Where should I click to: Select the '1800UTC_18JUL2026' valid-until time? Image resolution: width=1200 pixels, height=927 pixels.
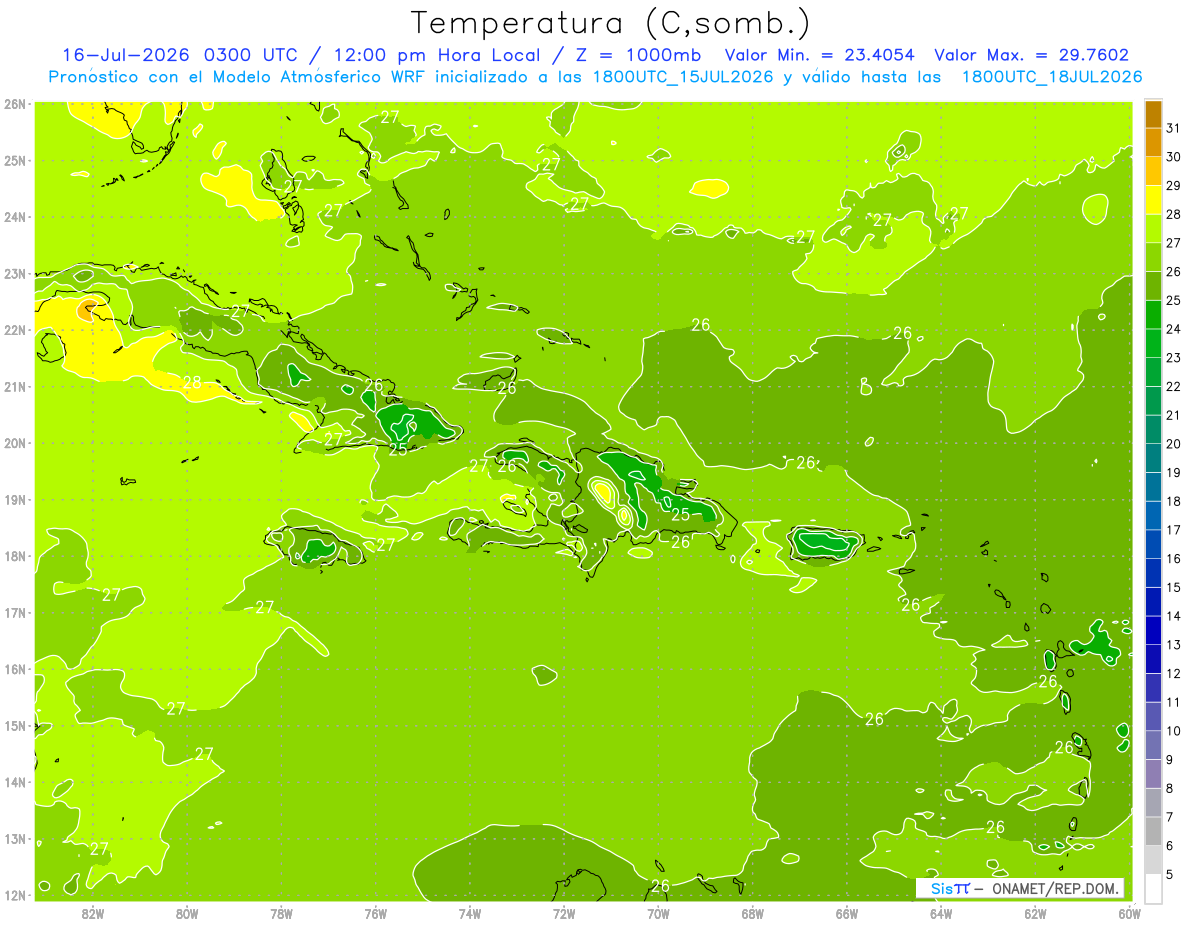click(1051, 77)
